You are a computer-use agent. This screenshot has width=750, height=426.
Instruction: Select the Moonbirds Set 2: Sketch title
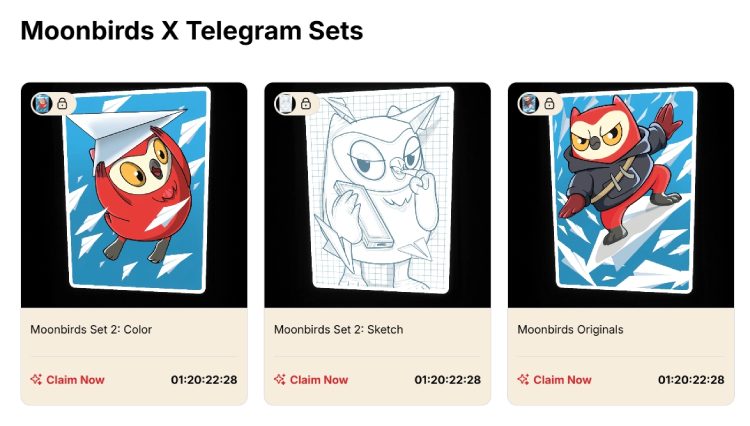click(338, 329)
